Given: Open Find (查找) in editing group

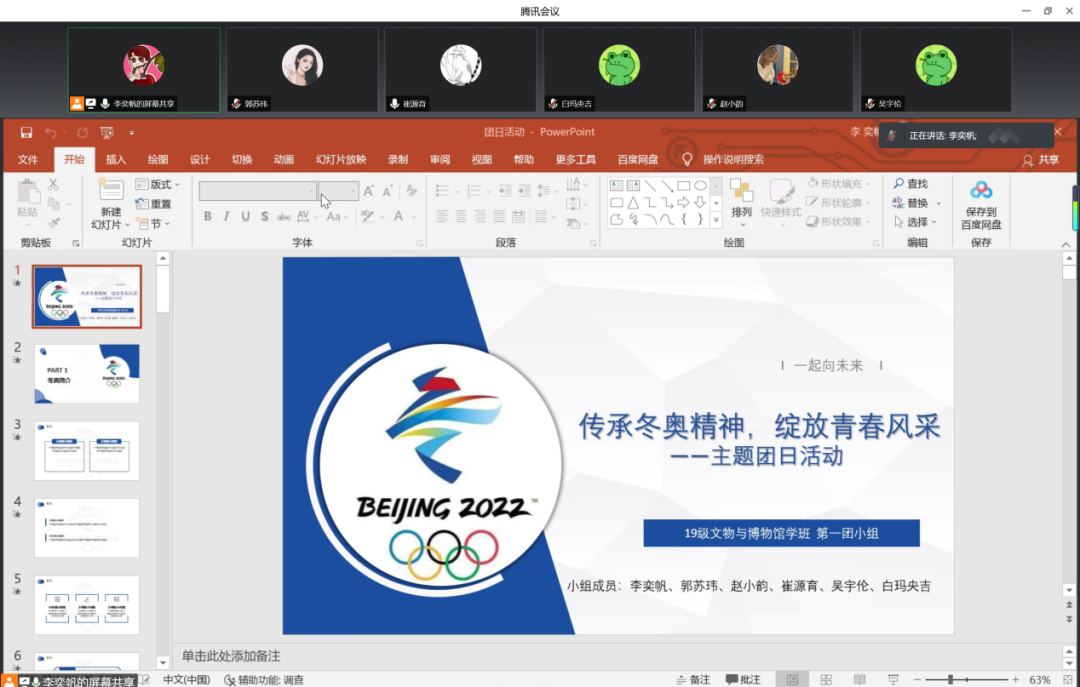Looking at the screenshot, I should [910, 184].
